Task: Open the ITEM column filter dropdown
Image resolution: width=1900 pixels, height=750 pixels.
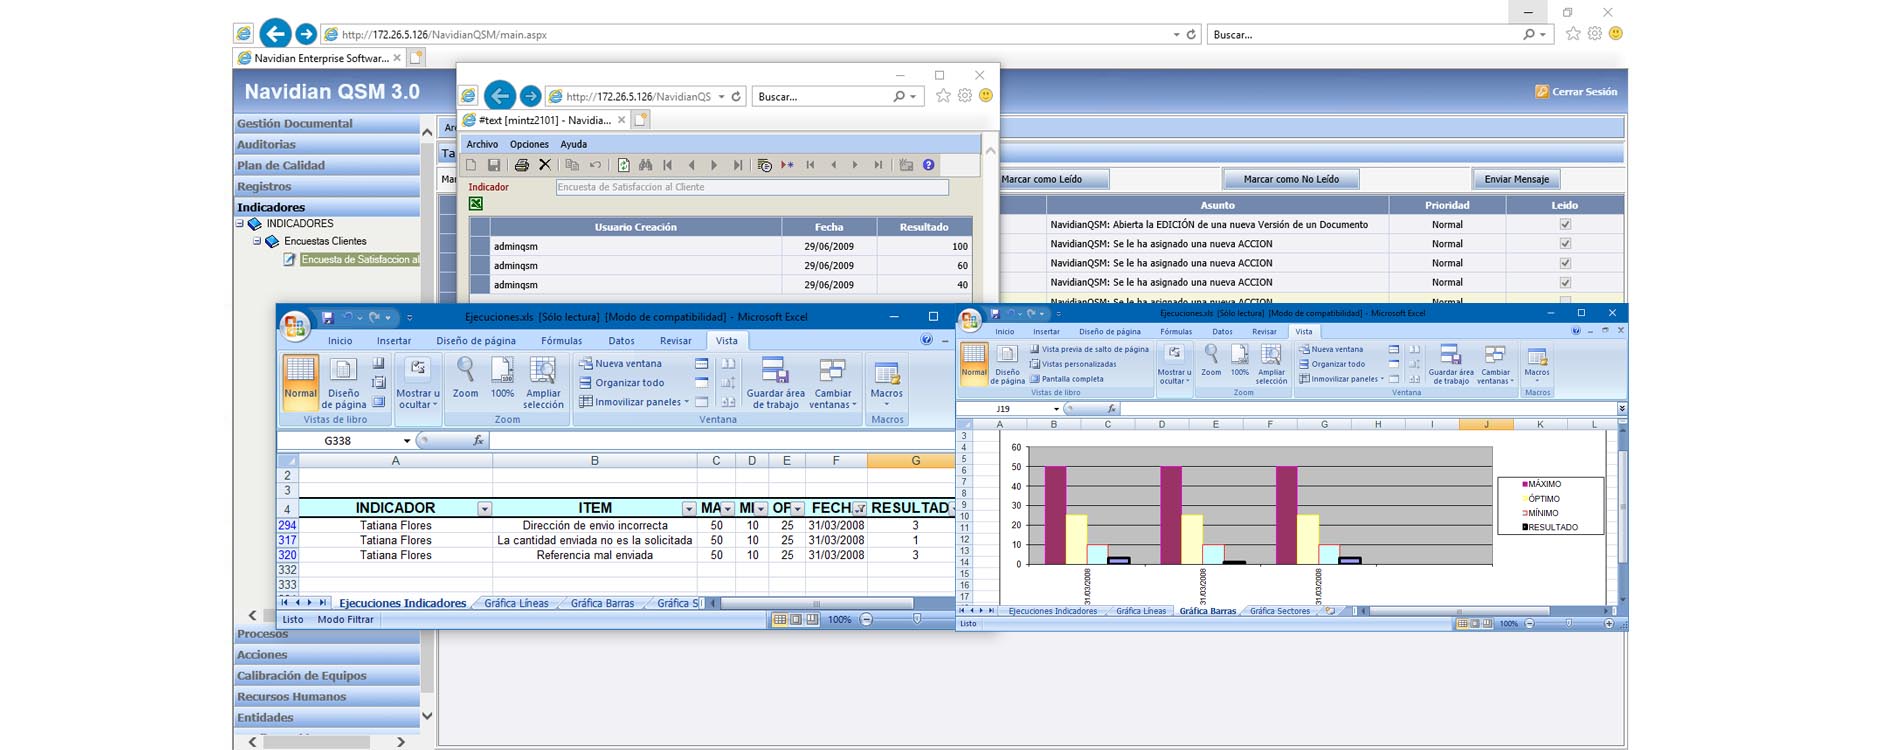Action: click(688, 509)
